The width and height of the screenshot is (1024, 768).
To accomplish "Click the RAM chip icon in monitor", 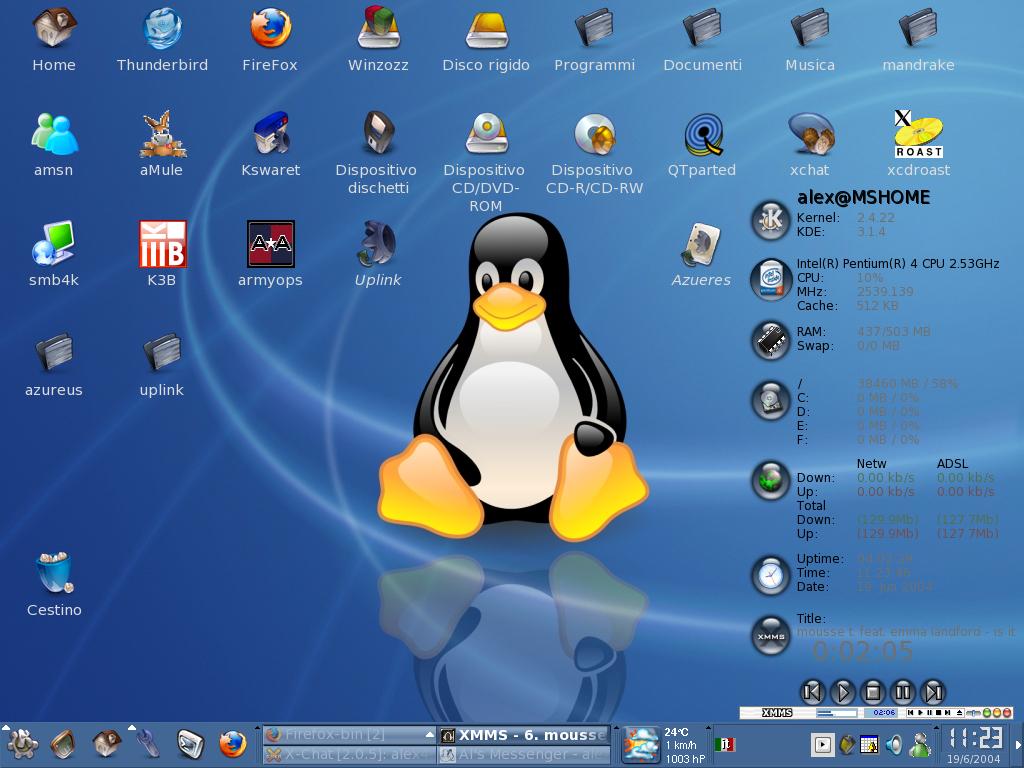I will 771,340.
